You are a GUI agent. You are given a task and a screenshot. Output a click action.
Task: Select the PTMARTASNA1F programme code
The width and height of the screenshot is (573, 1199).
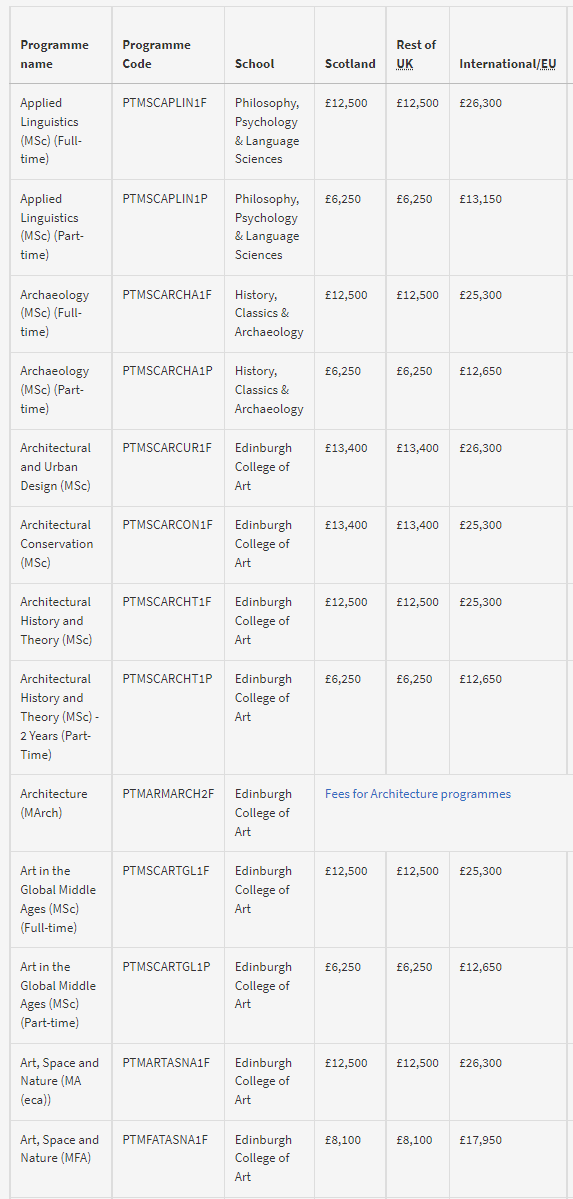pyautogui.click(x=166, y=1063)
